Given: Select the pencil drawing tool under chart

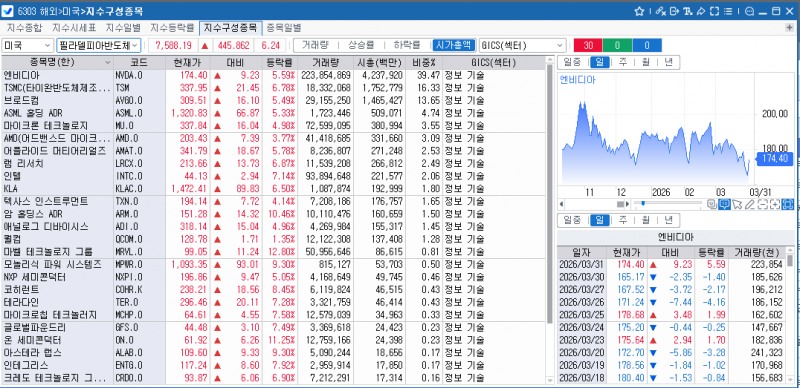Looking at the screenshot, I should pyautogui.click(x=749, y=204).
